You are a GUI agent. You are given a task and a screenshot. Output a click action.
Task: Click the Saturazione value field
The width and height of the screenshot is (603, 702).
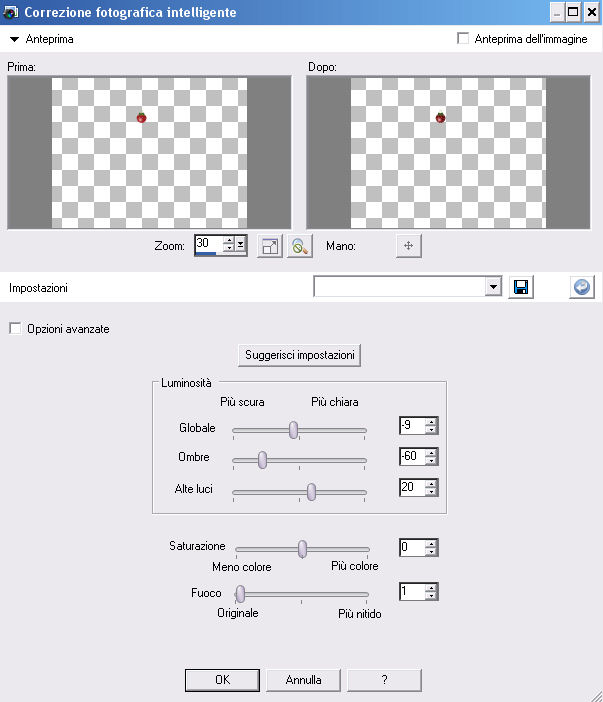tap(412, 547)
